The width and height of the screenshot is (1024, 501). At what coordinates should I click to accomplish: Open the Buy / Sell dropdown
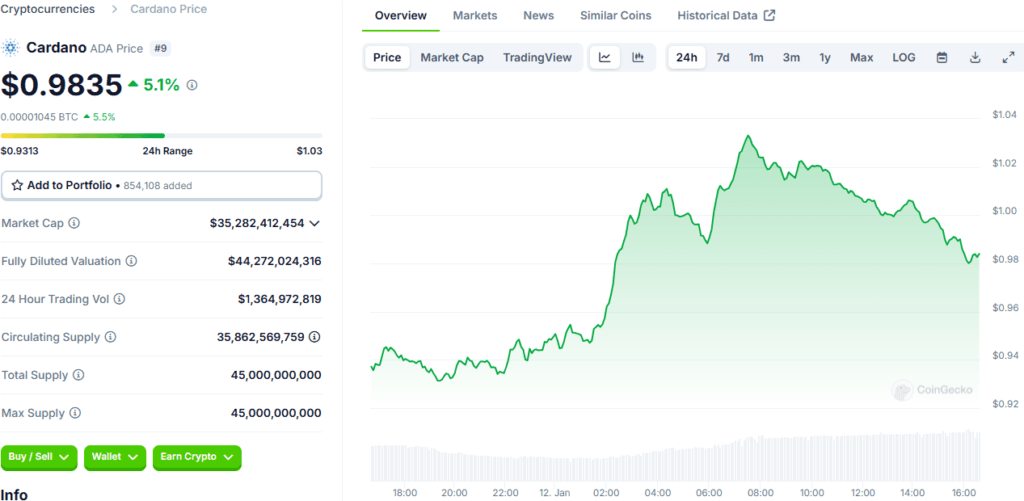(x=39, y=457)
